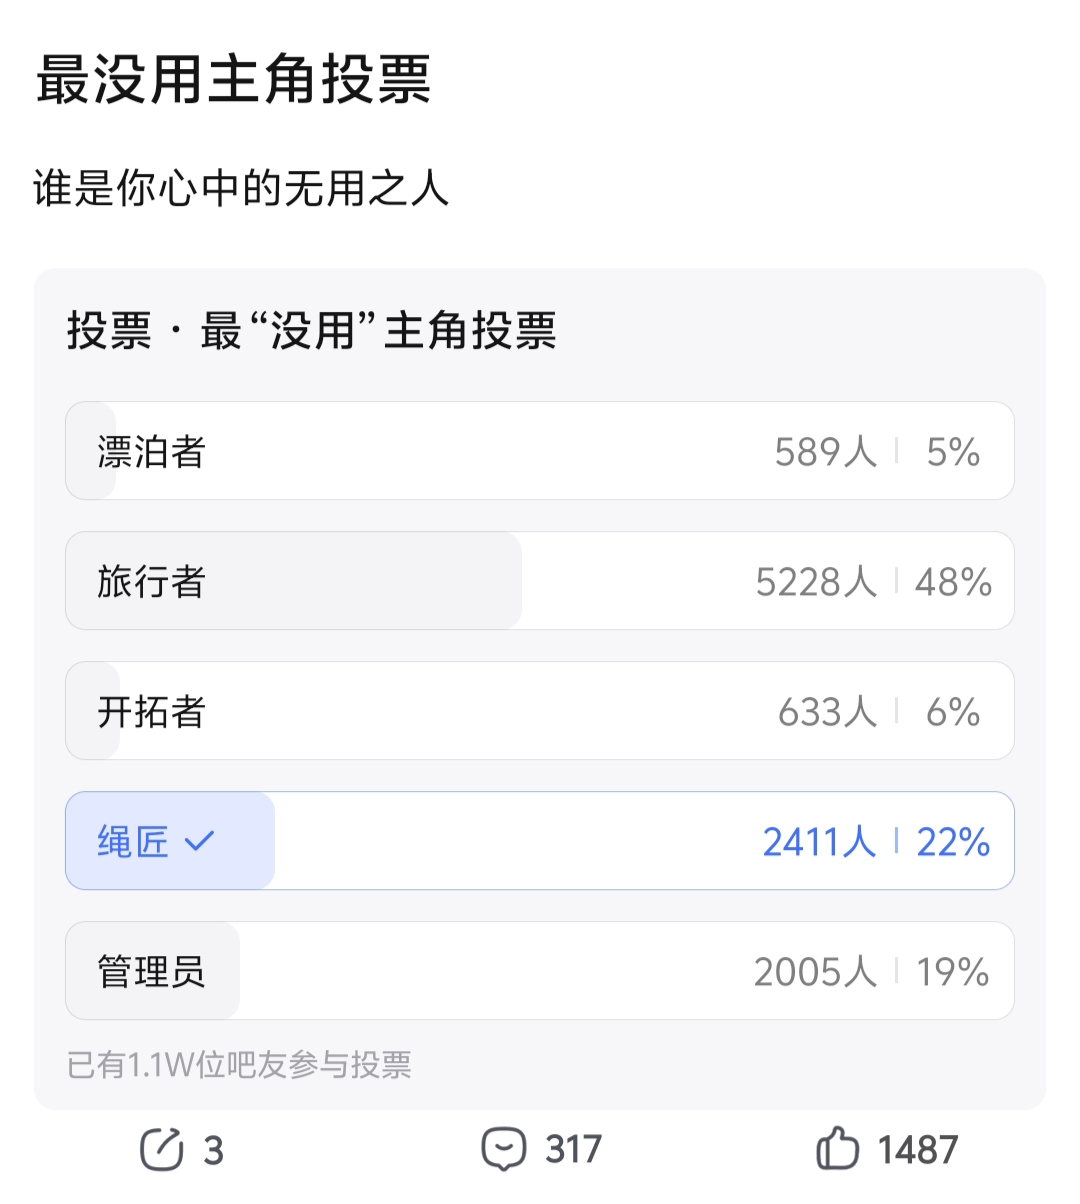1080x1204 pixels.
Task: Click the 5228人 vote count
Action: pyautogui.click(x=815, y=582)
